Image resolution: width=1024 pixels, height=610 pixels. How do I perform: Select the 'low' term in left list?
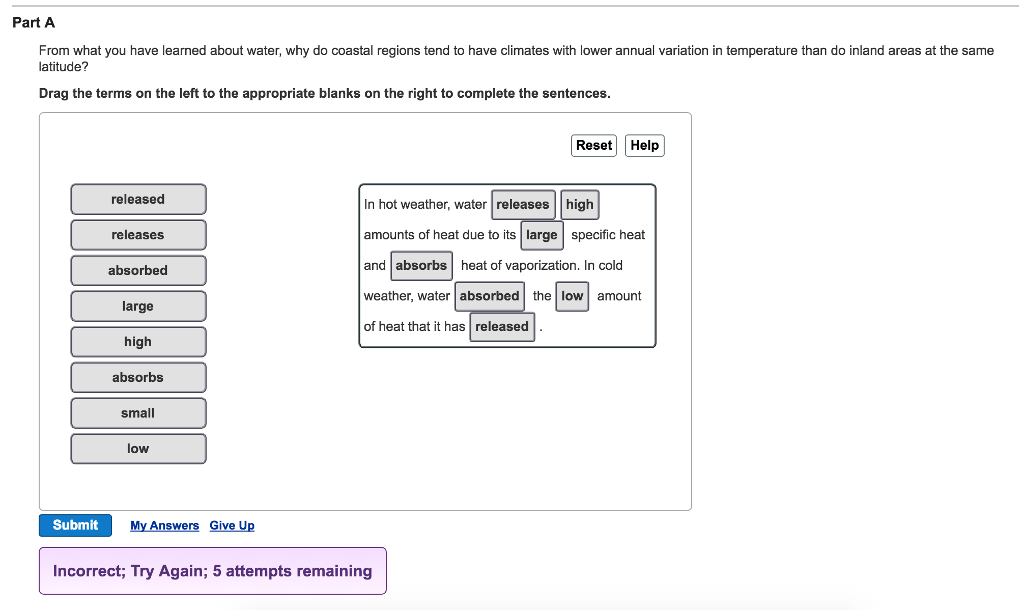pos(138,449)
